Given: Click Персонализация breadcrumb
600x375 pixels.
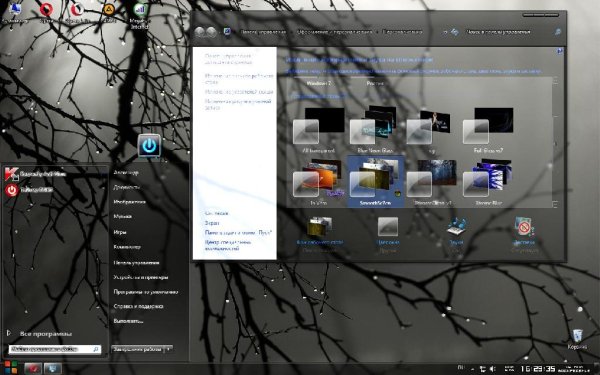Looking at the screenshot, I should click(x=402, y=32).
